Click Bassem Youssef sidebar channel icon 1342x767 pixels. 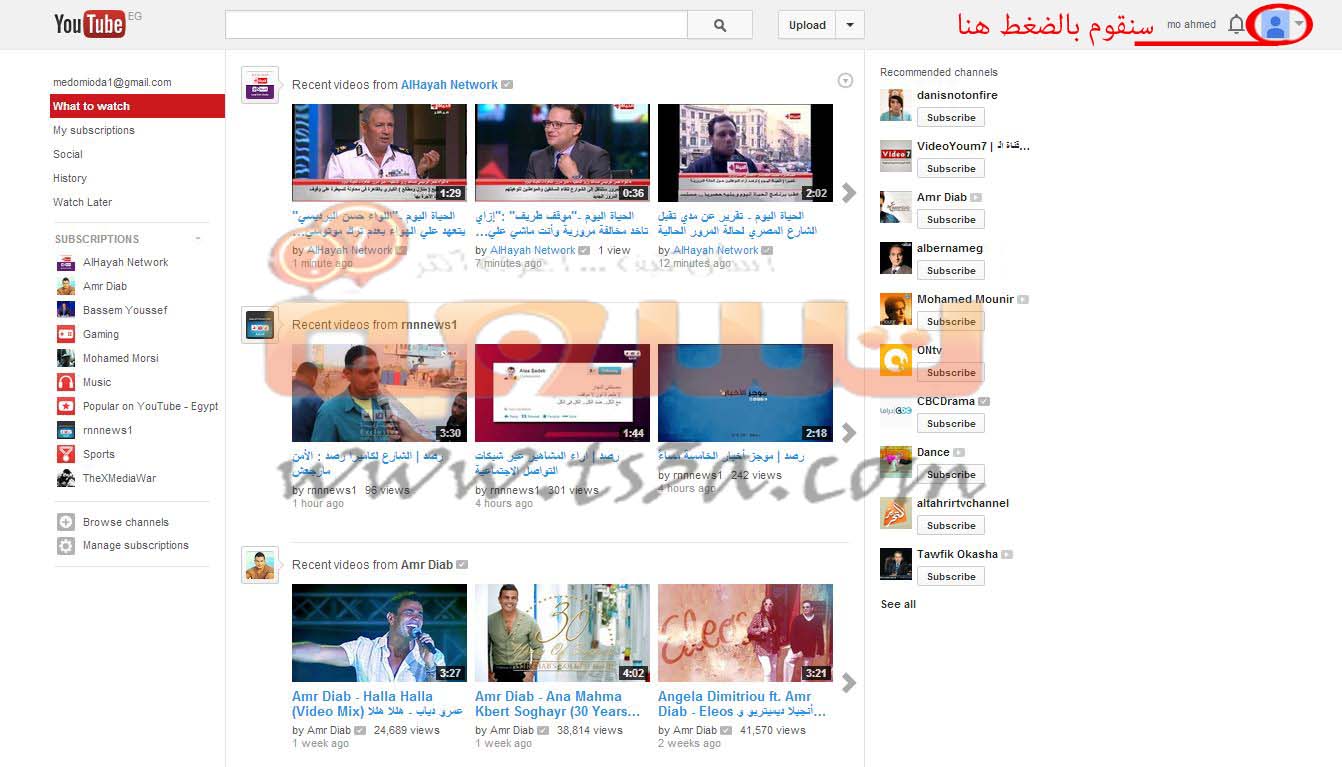tap(65, 310)
